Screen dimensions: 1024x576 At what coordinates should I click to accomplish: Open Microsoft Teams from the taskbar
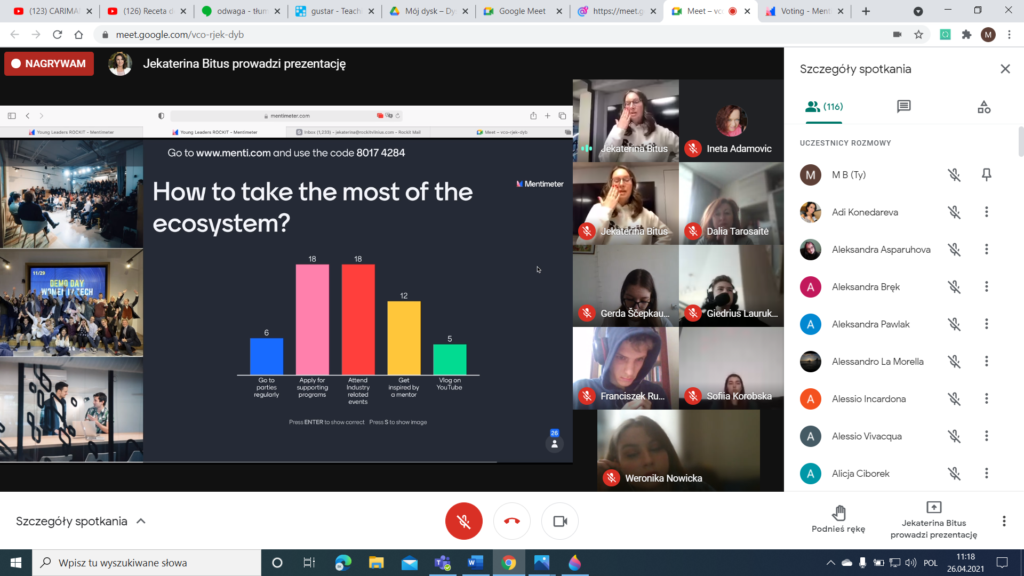point(442,562)
